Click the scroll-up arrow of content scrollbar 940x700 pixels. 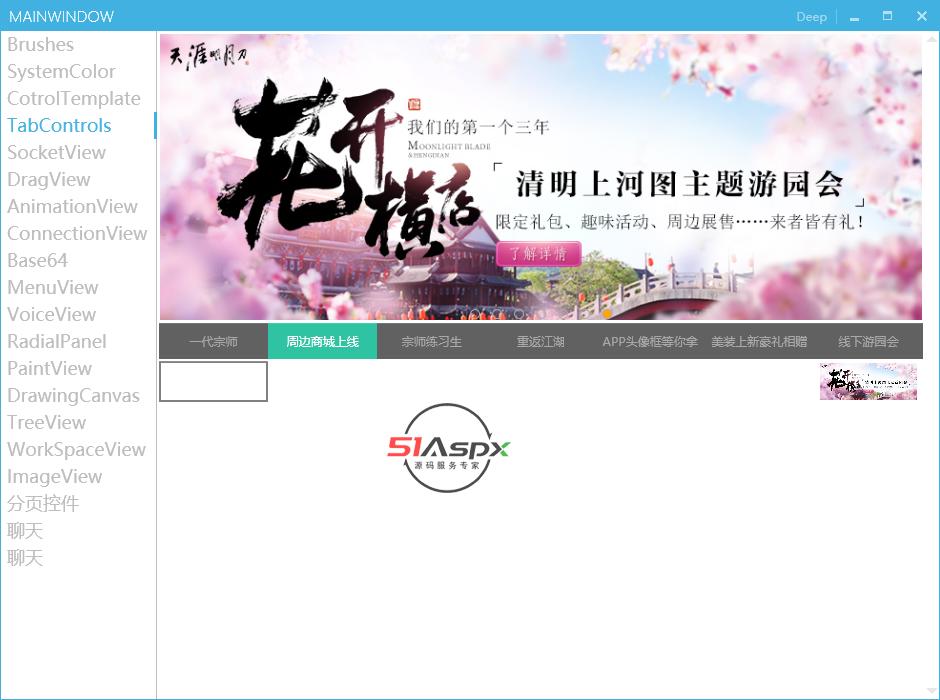tap(931, 39)
